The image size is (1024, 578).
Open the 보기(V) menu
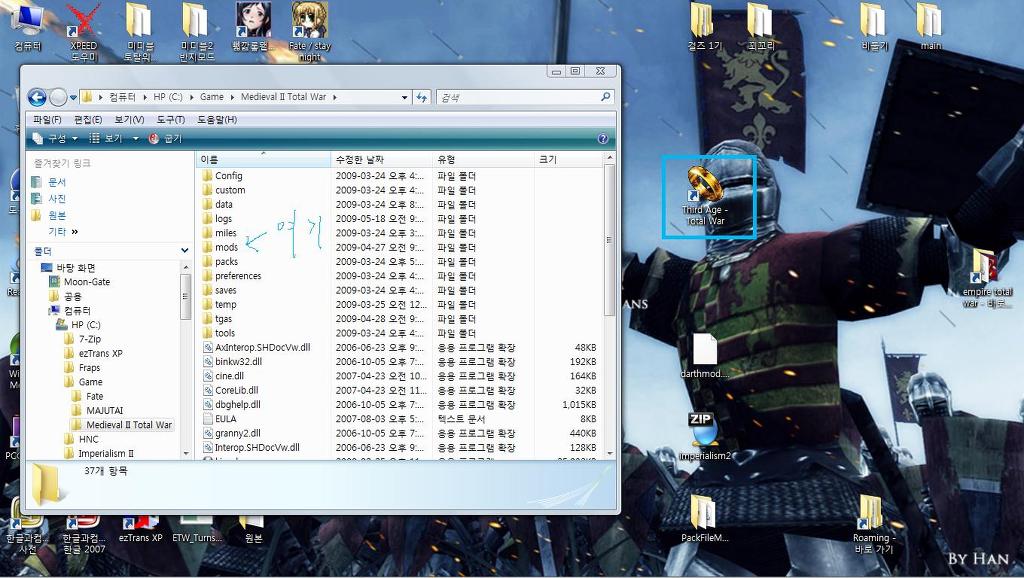point(129,120)
